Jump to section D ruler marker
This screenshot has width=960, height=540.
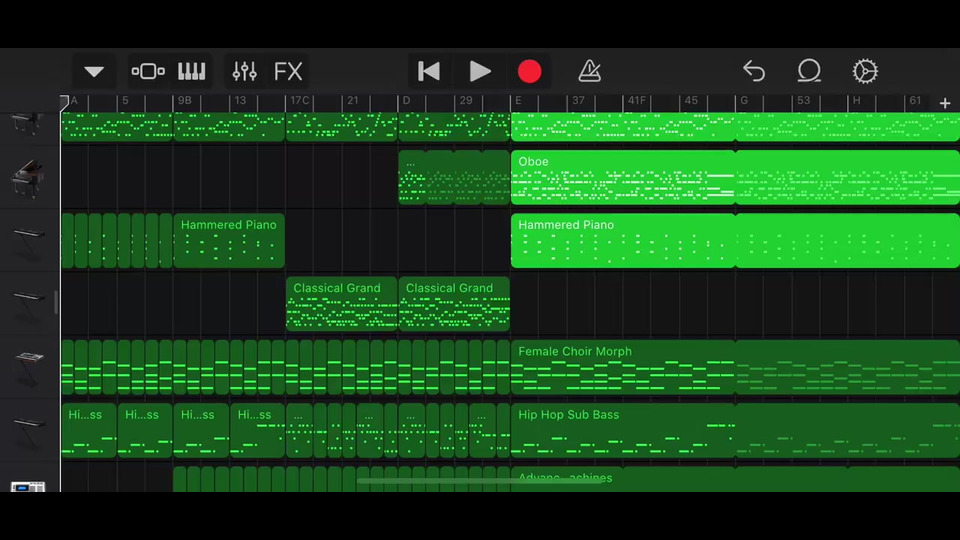[x=407, y=100]
